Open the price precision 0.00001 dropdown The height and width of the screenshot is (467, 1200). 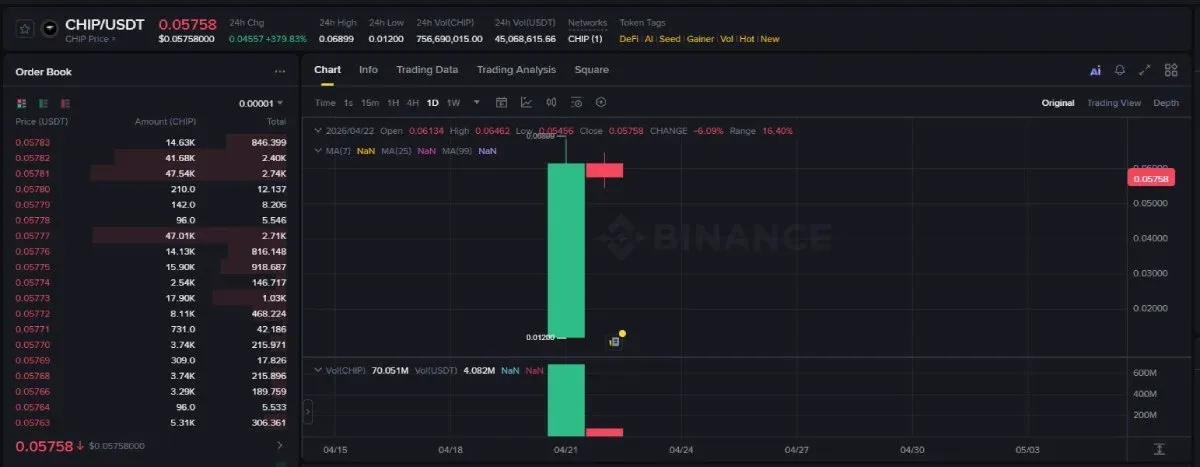click(x=261, y=103)
